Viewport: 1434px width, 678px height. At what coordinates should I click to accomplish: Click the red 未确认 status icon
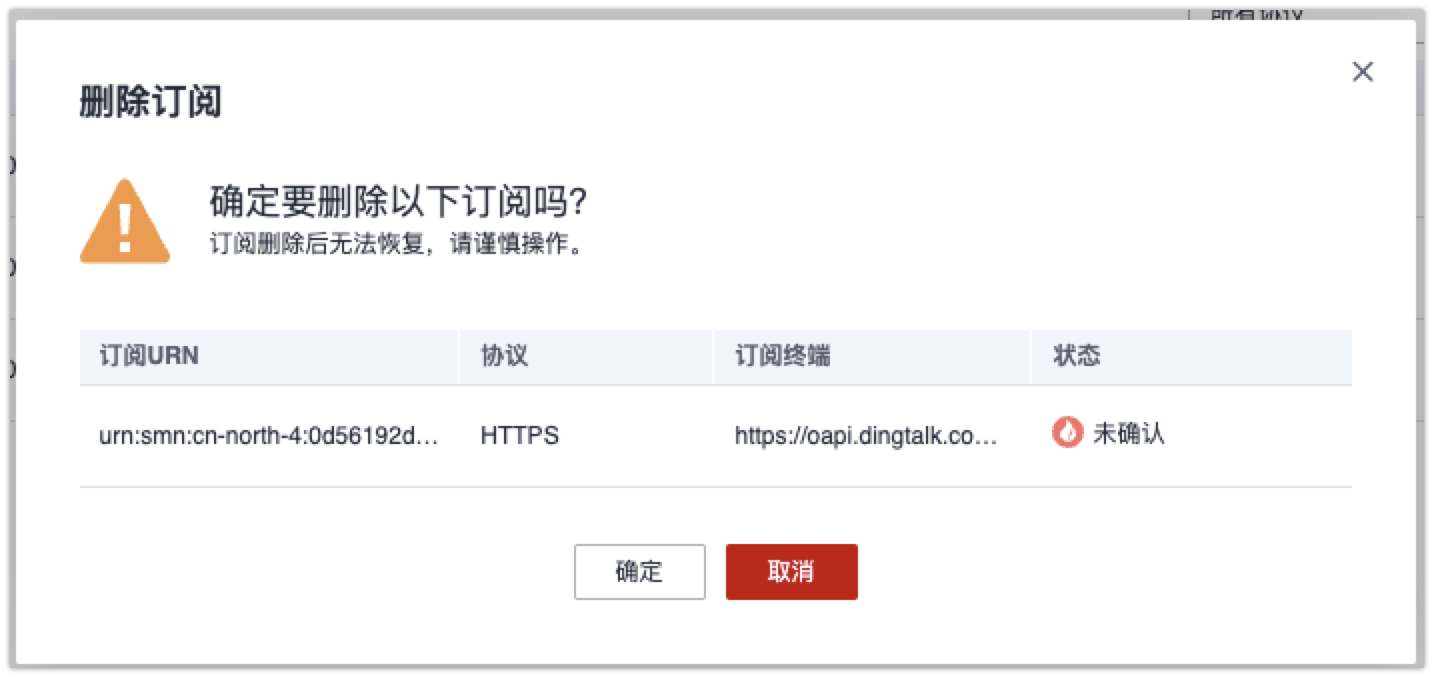[1068, 434]
